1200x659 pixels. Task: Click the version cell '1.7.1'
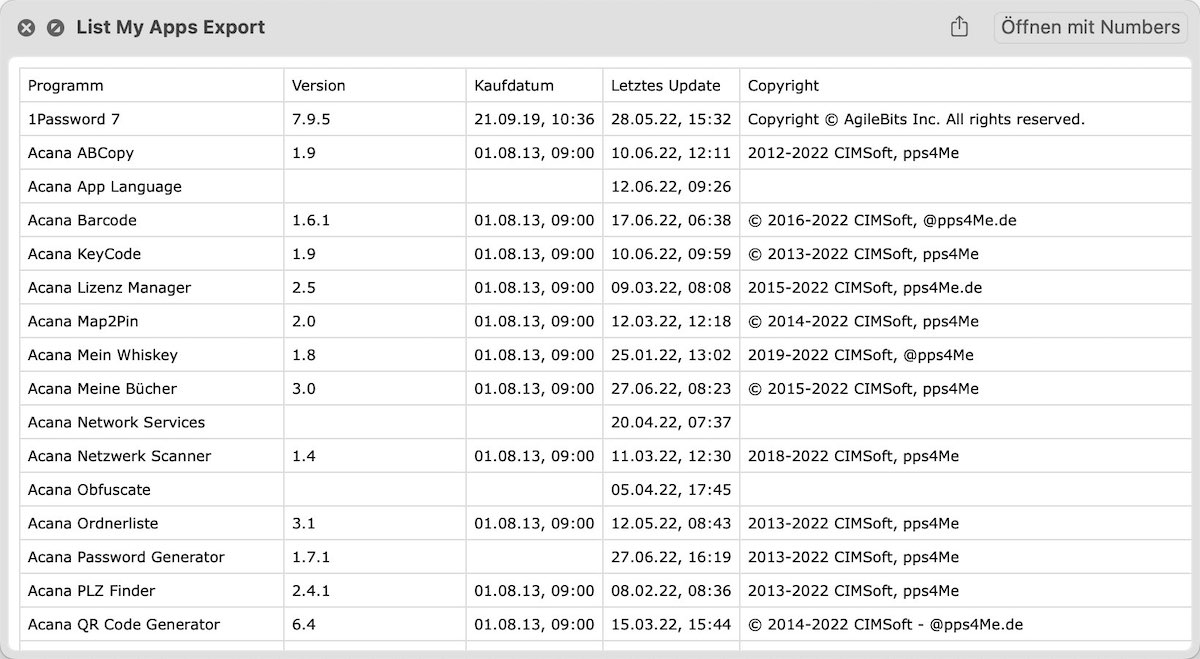click(x=375, y=557)
